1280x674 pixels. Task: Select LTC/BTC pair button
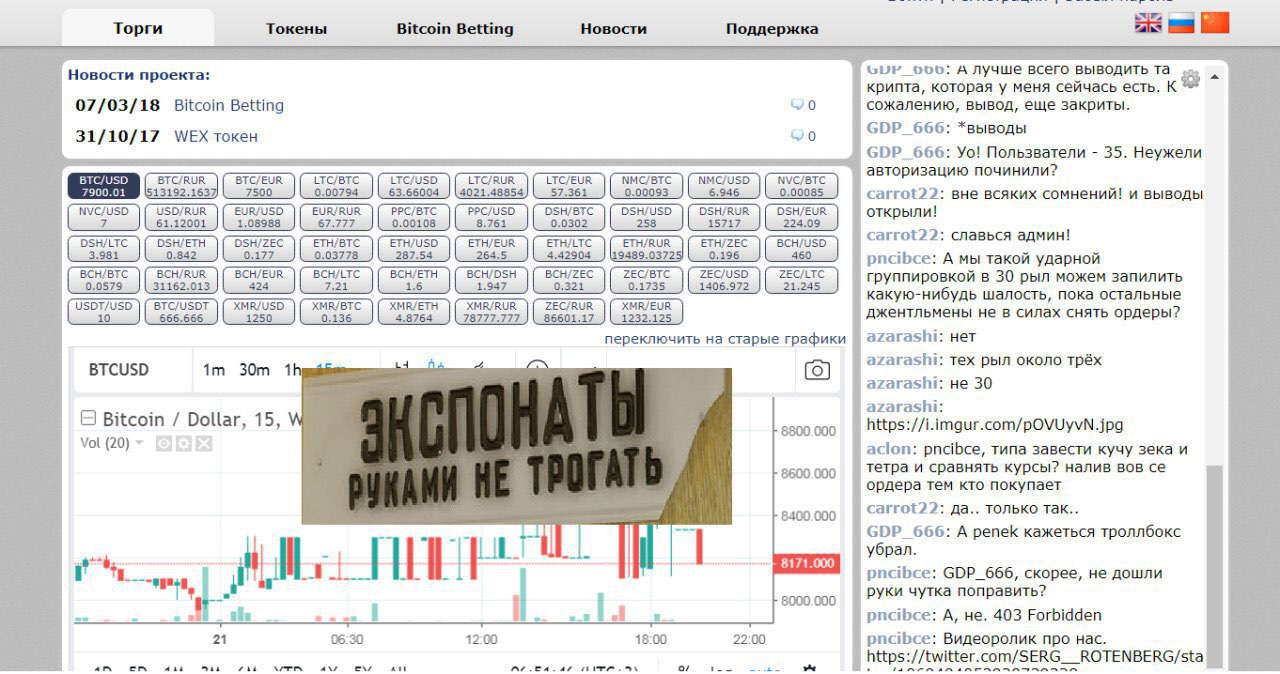336,186
